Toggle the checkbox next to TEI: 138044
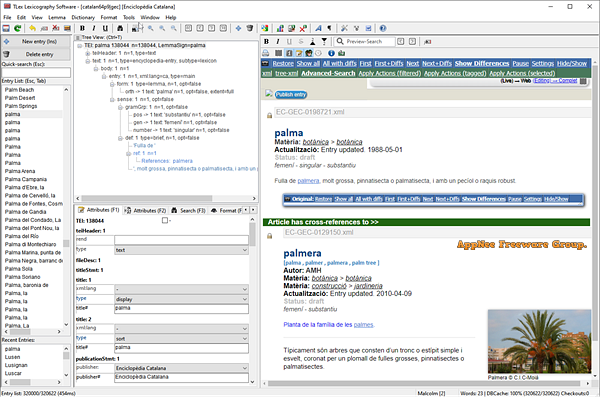Image resolution: width=600 pixels, height=397 pixels. (x=165, y=221)
